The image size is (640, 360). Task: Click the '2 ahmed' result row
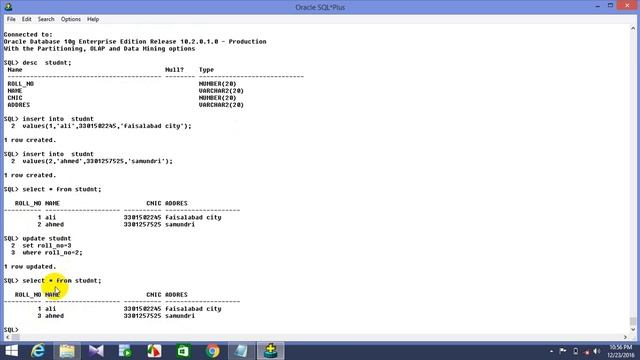point(116,224)
